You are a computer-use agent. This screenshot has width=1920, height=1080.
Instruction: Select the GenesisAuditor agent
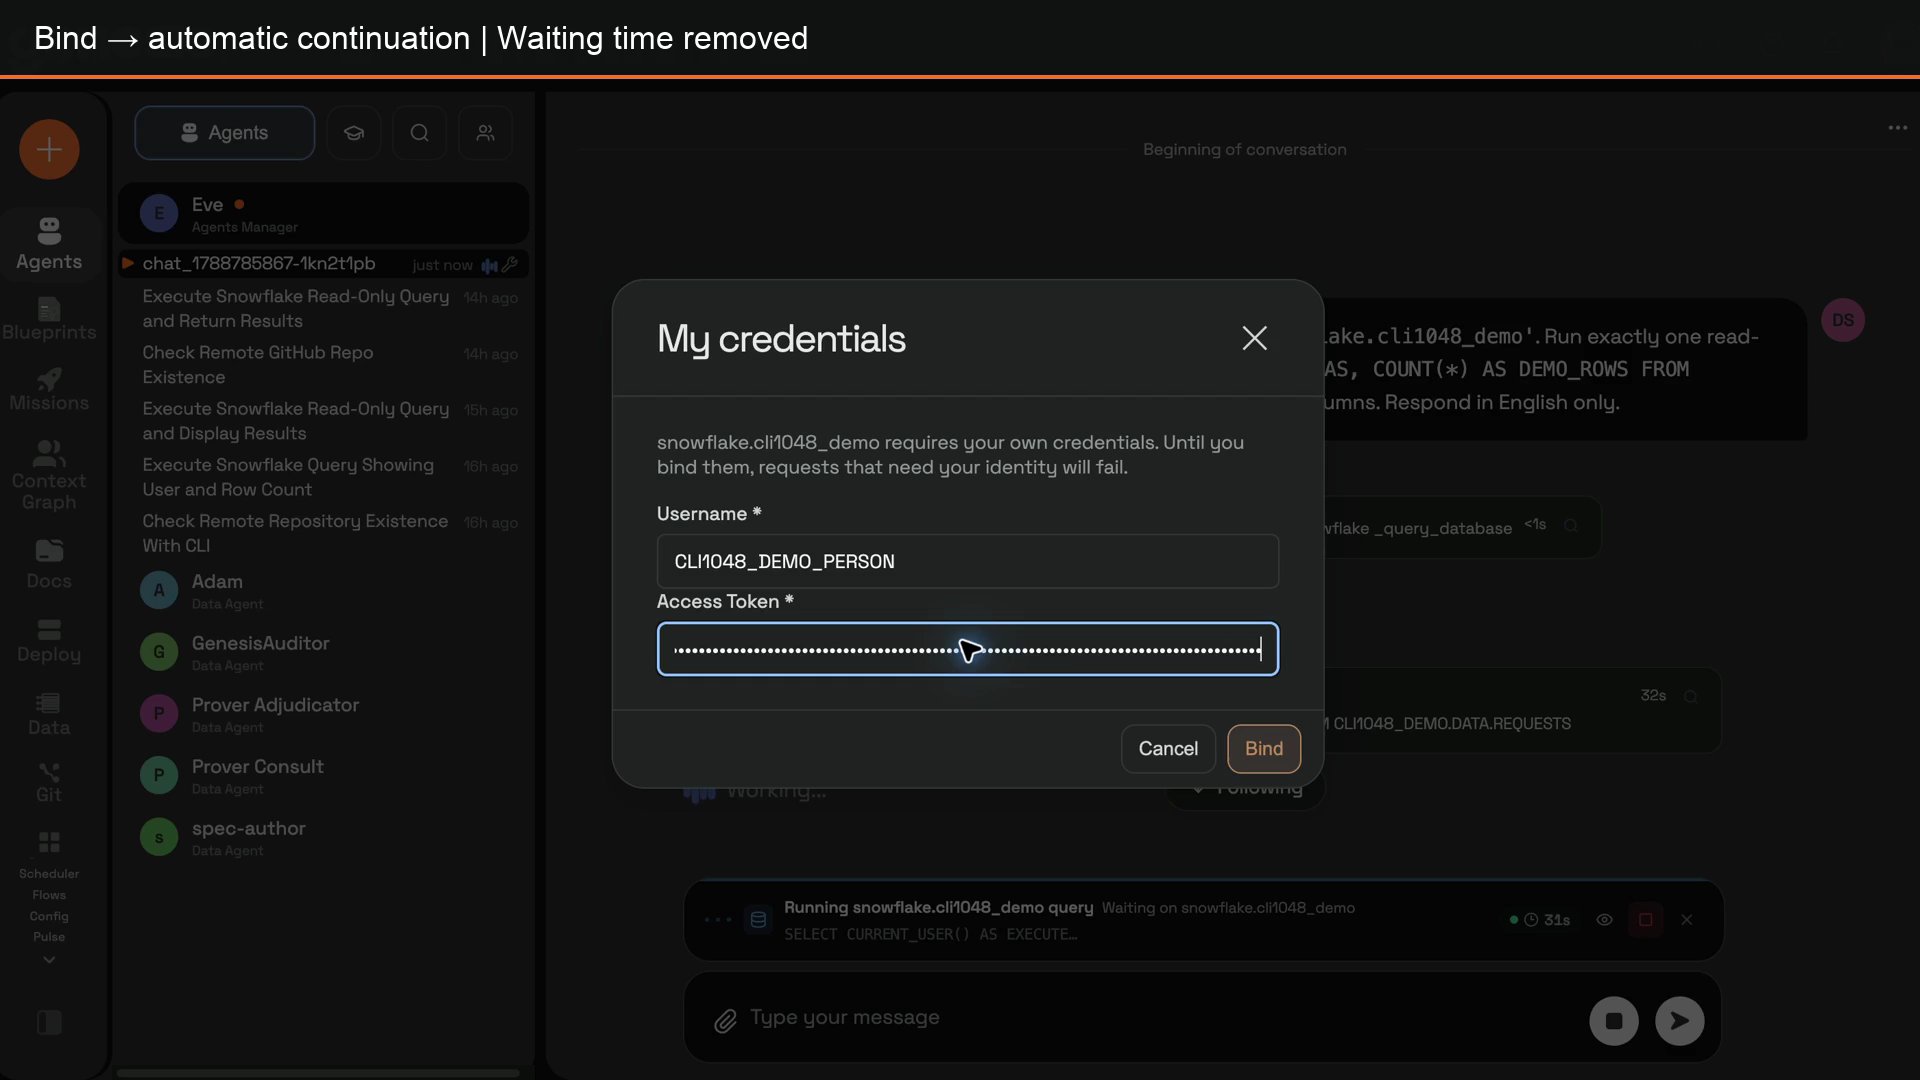point(323,653)
